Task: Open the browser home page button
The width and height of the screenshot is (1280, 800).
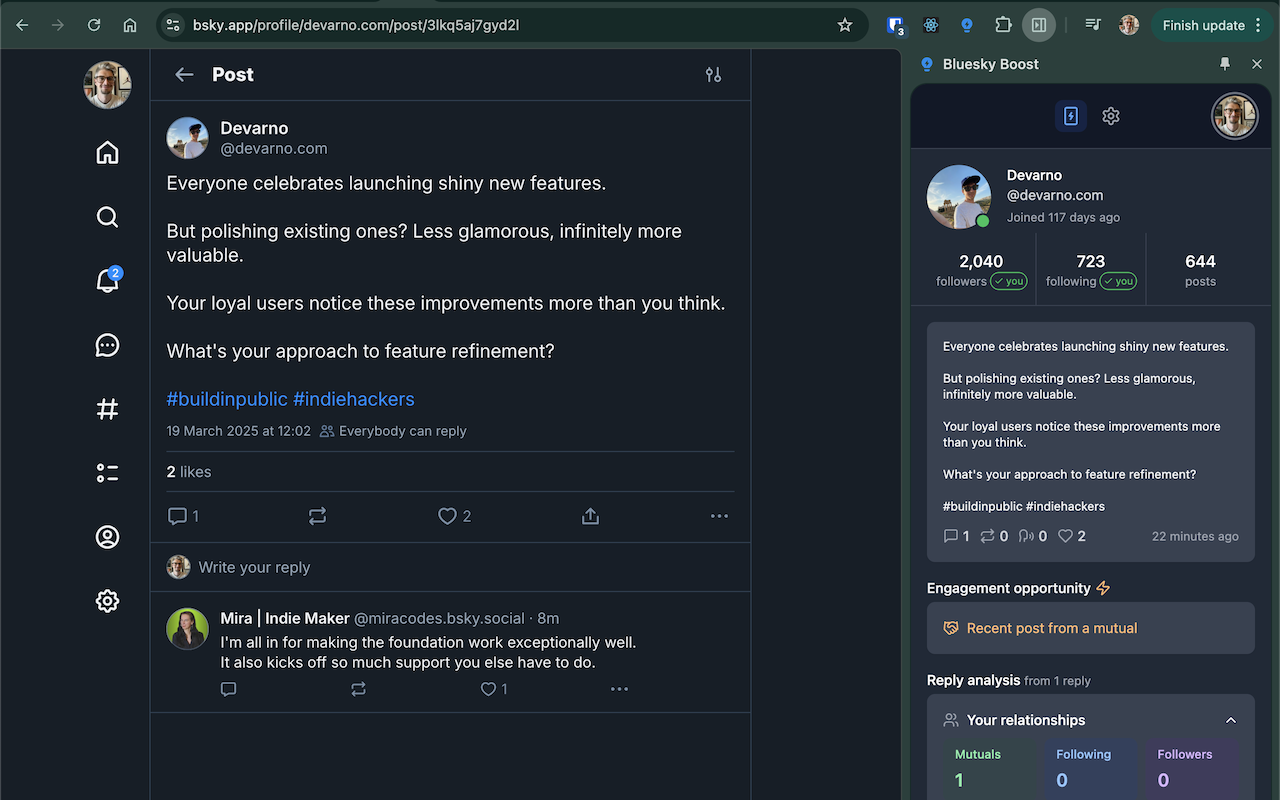Action: point(130,25)
